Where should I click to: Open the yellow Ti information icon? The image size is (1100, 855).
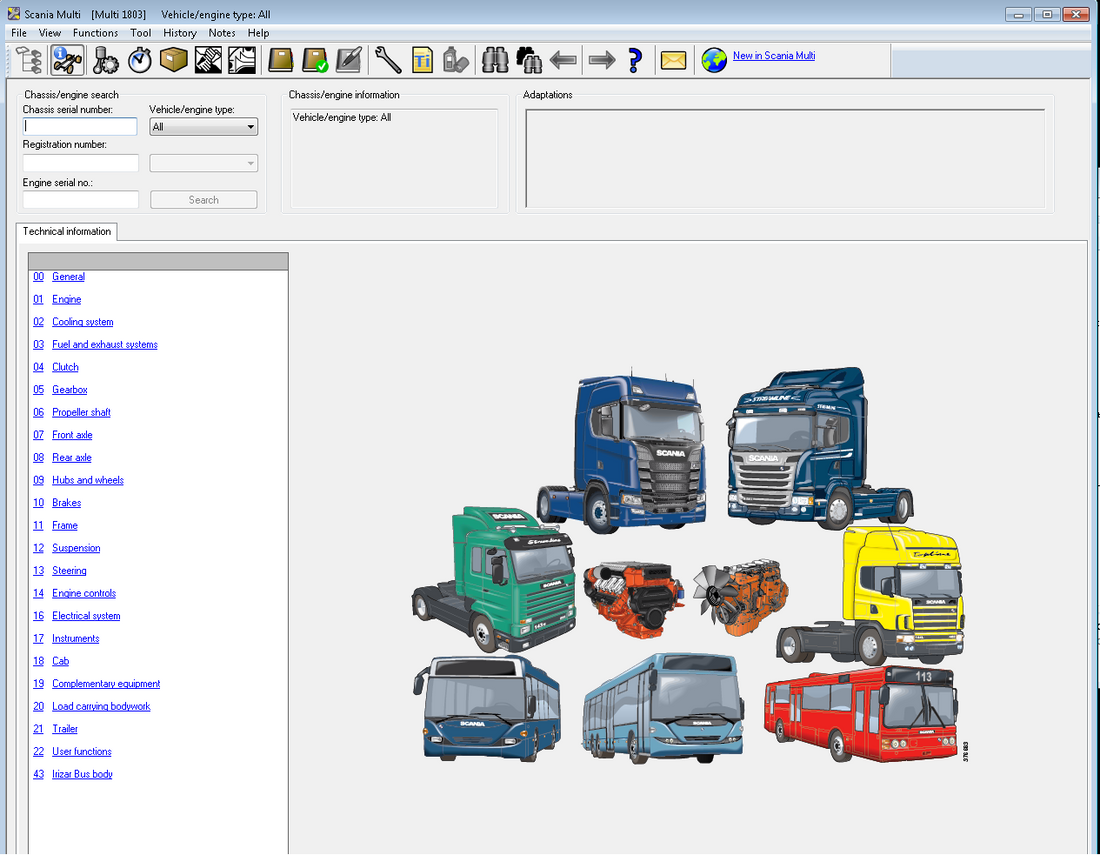(422, 61)
